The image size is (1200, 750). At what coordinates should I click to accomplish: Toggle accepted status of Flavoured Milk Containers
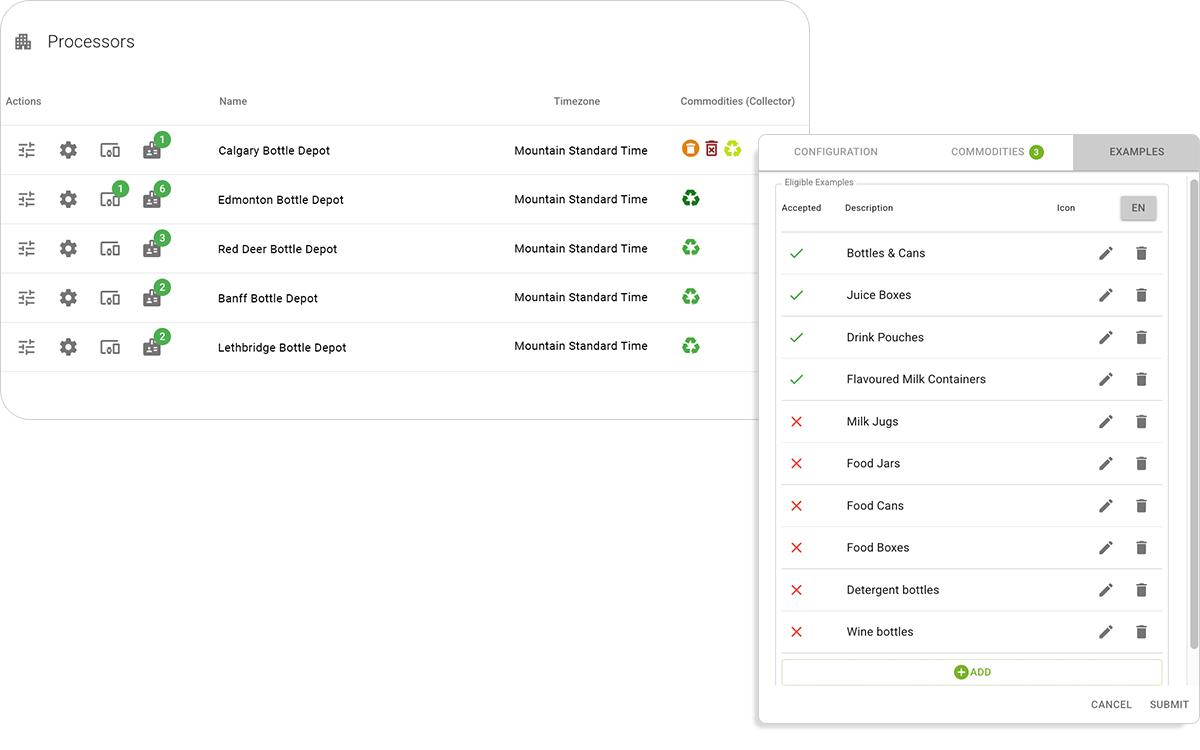click(x=796, y=379)
